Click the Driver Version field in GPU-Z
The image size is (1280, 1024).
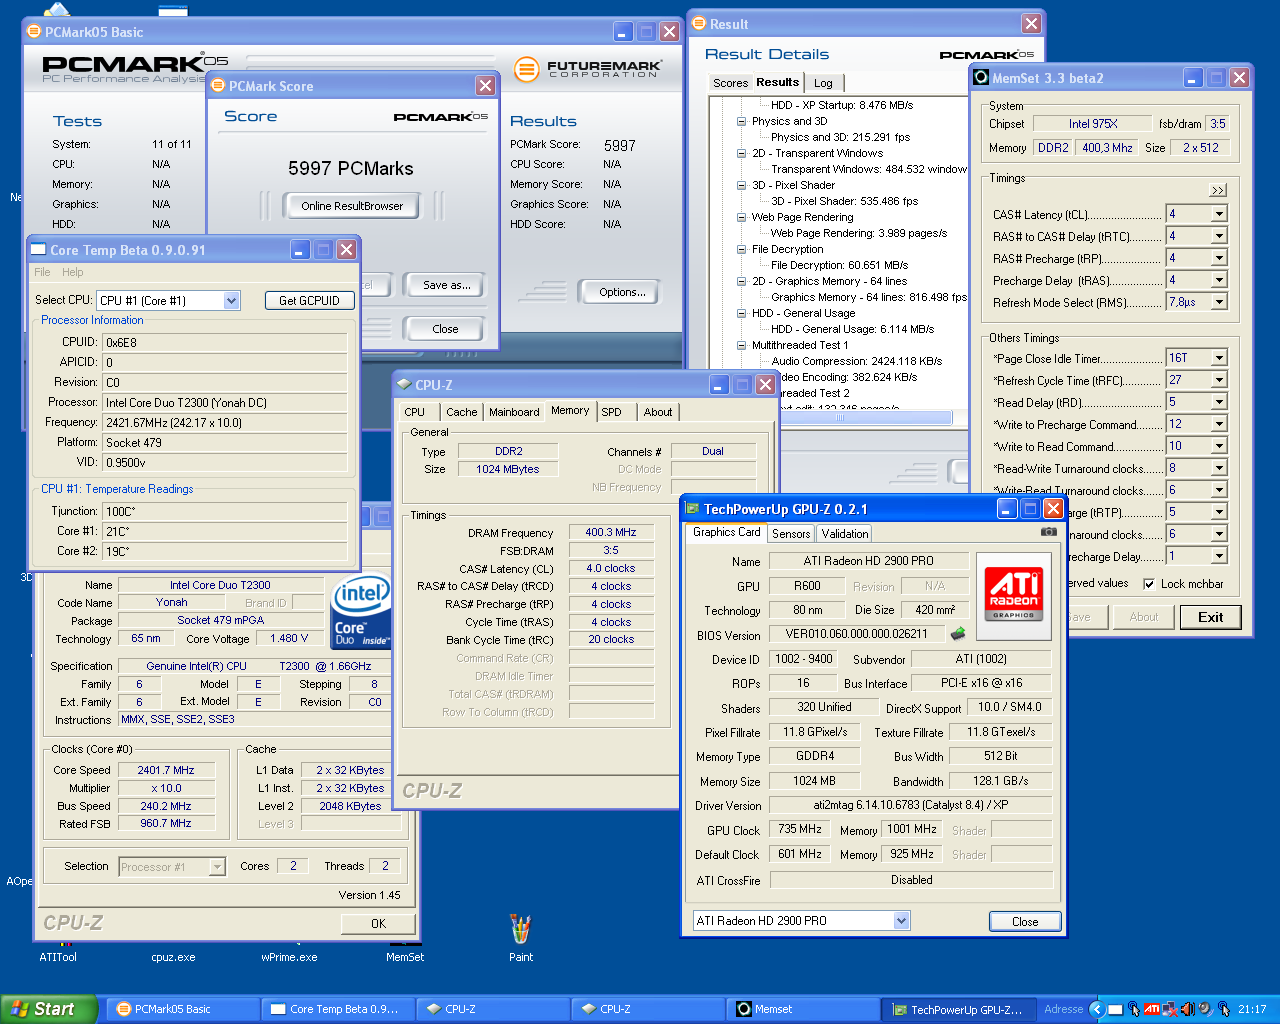coord(910,805)
